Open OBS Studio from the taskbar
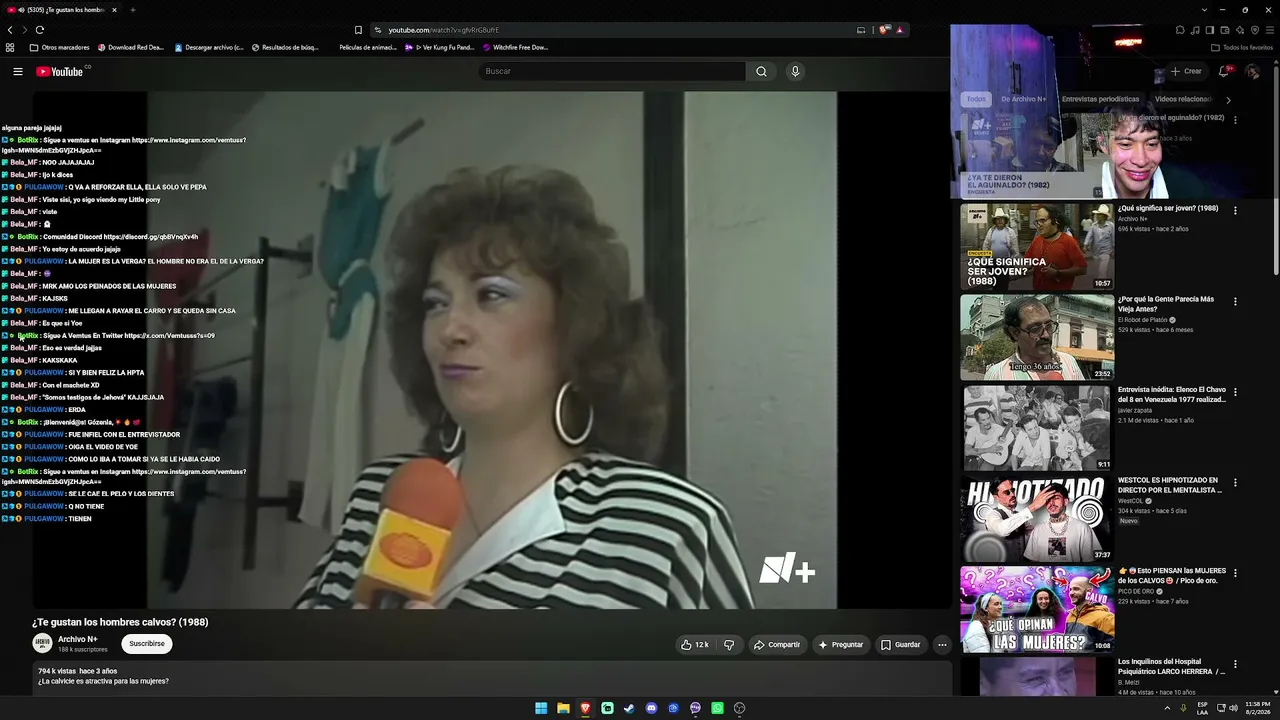The height and width of the screenshot is (720, 1280). coord(739,708)
